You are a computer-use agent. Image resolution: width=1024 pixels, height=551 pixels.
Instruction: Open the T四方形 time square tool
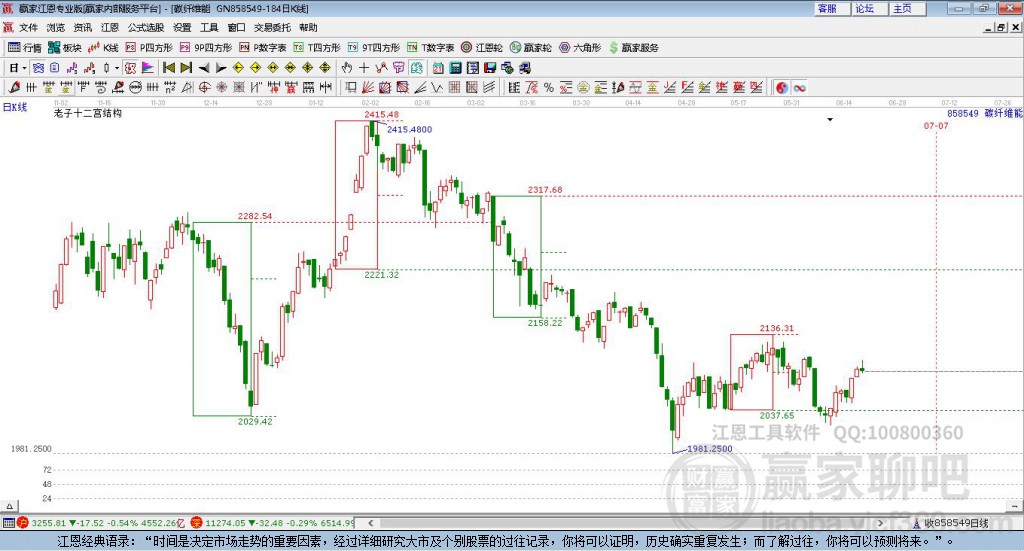coord(317,48)
